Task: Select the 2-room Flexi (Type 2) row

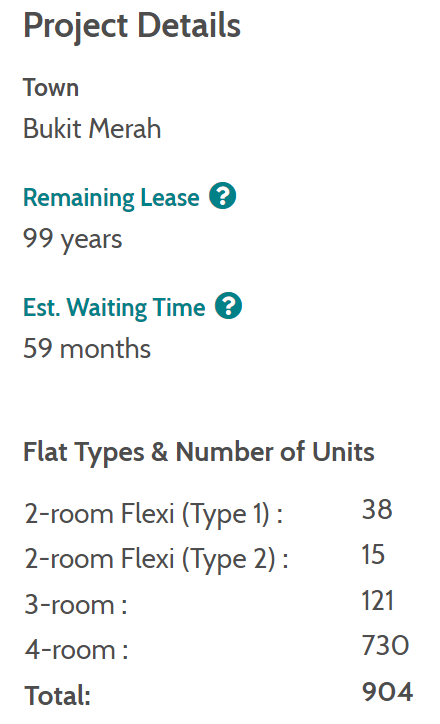Action: (217, 559)
